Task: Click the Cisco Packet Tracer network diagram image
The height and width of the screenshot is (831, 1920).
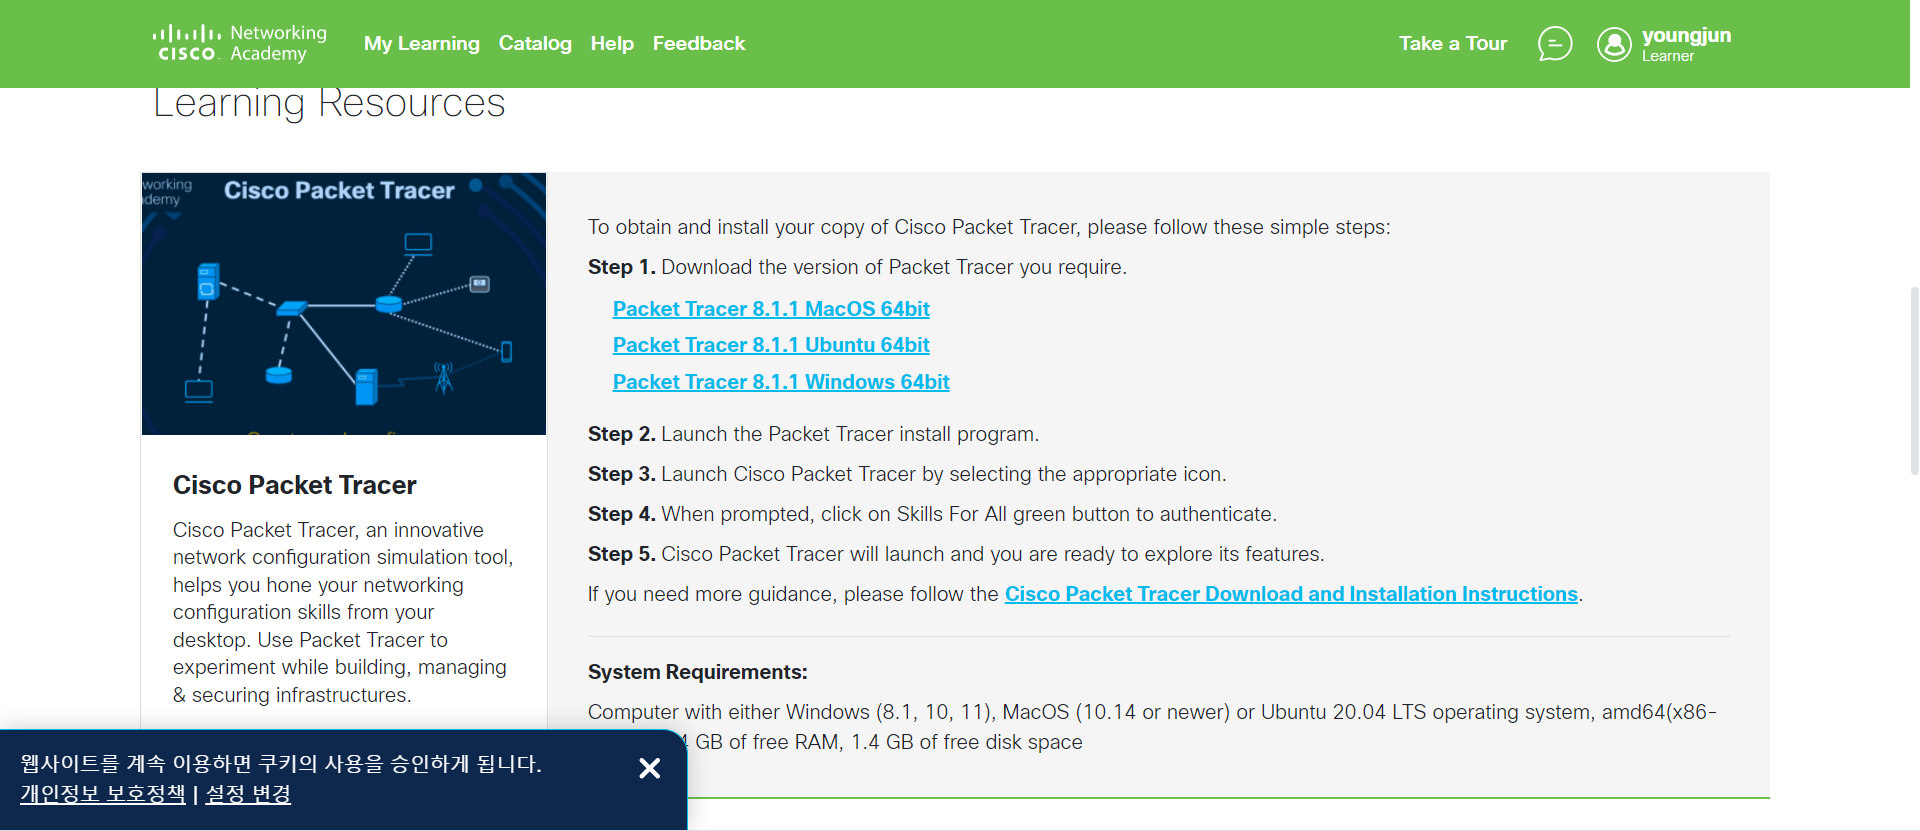Action: pyautogui.click(x=344, y=304)
